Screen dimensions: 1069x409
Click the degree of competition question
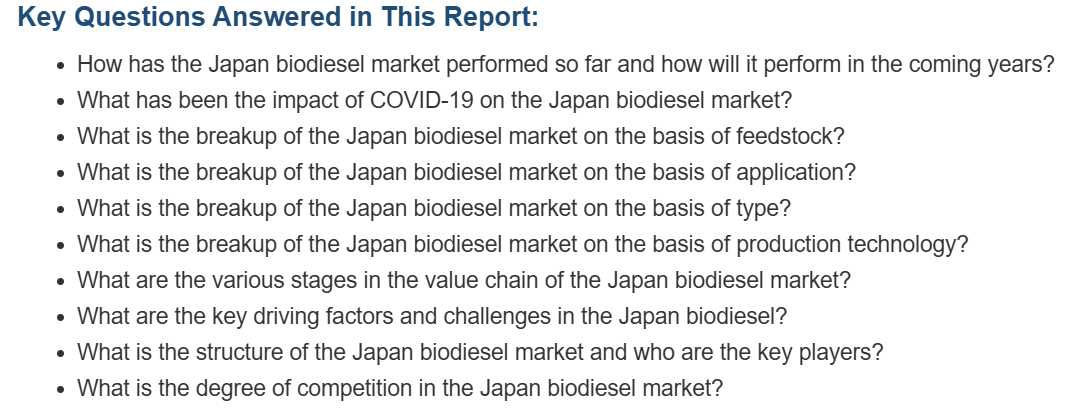click(400, 389)
